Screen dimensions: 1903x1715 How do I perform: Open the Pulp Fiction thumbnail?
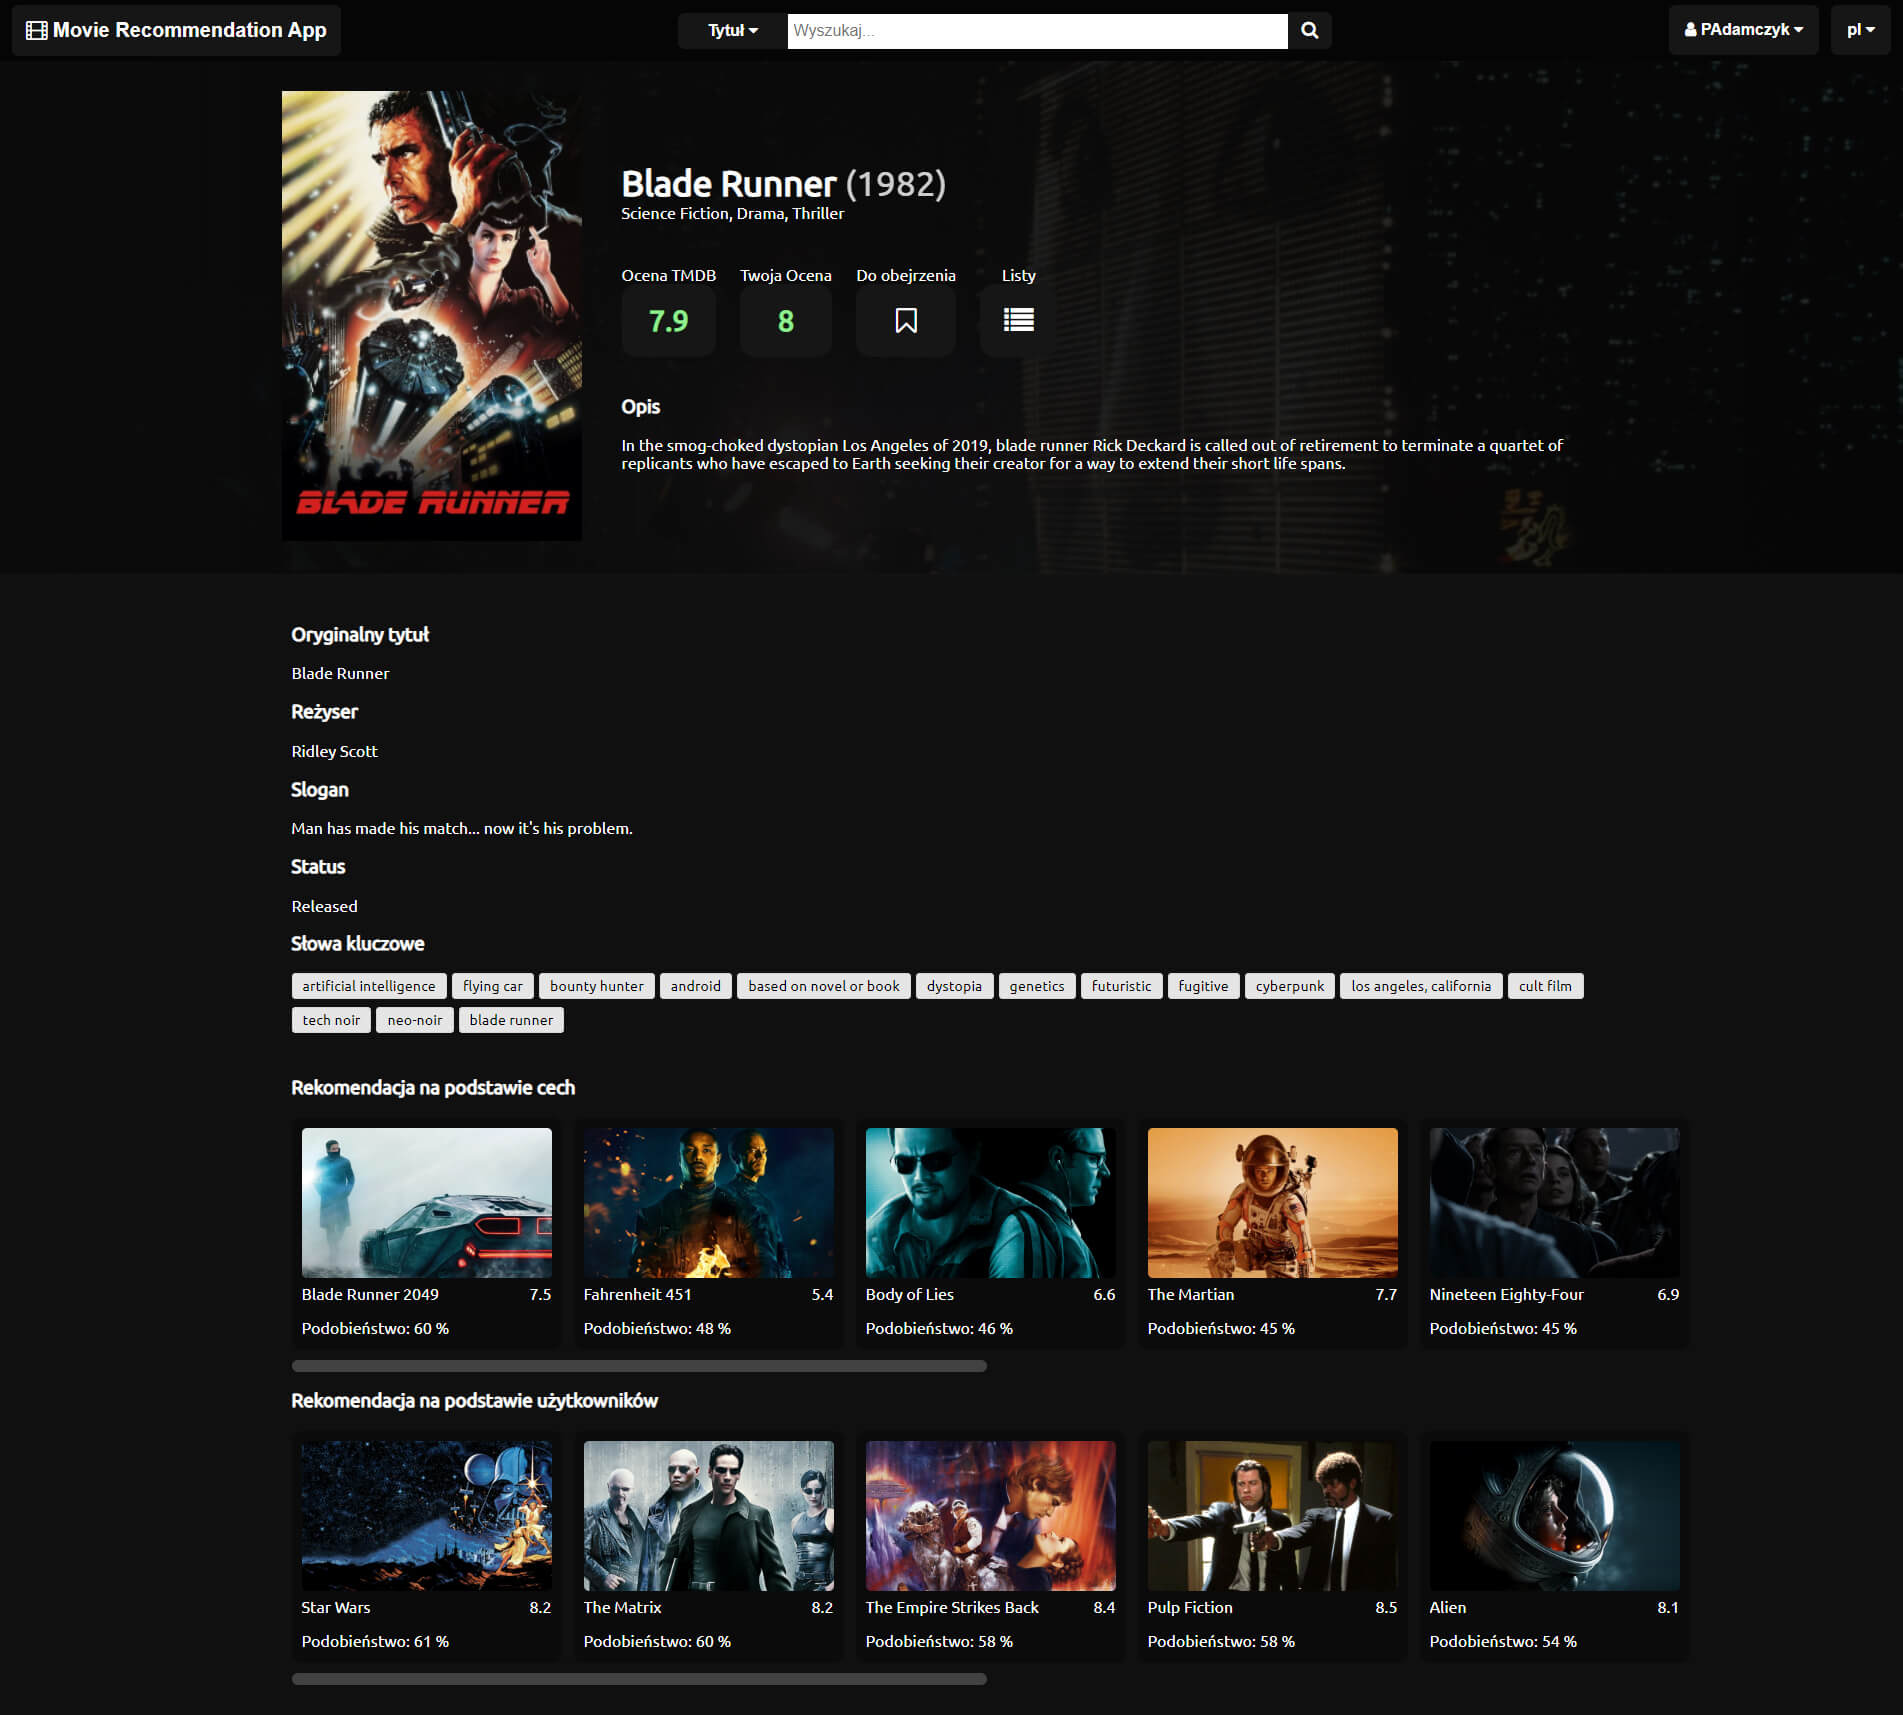point(1273,1516)
